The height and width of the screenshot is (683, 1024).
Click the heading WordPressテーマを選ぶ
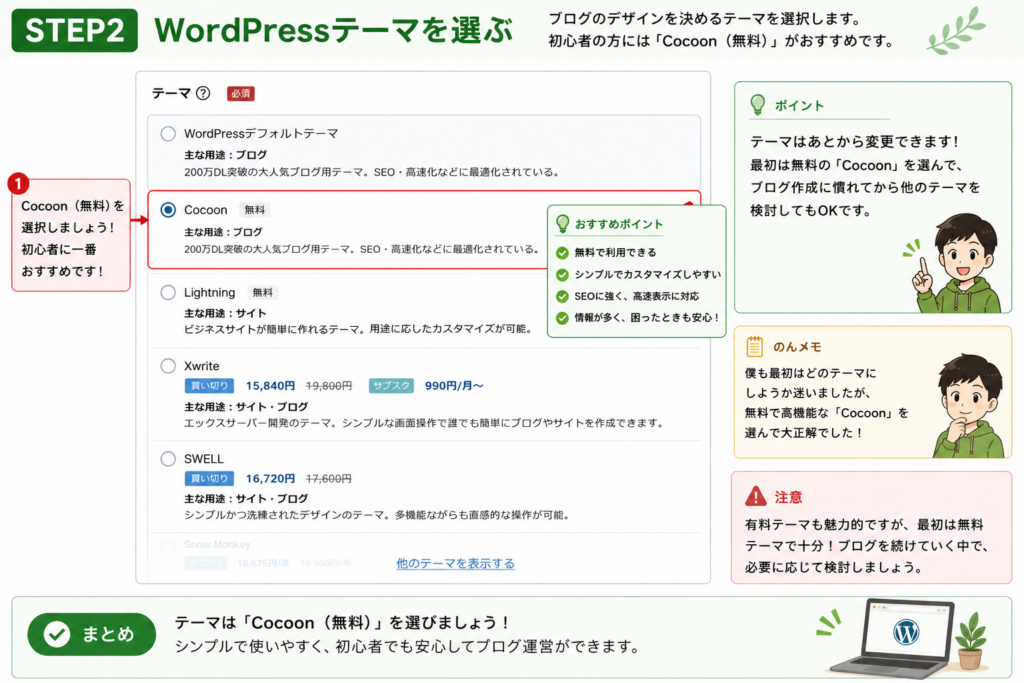point(334,30)
